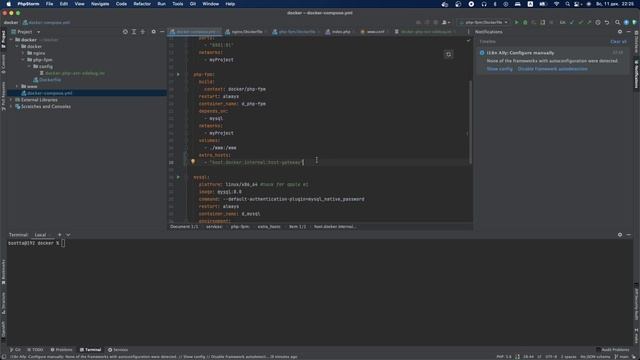Expand Scratches and Consoles node
This screenshot has height=360, width=640.
coord(11,107)
